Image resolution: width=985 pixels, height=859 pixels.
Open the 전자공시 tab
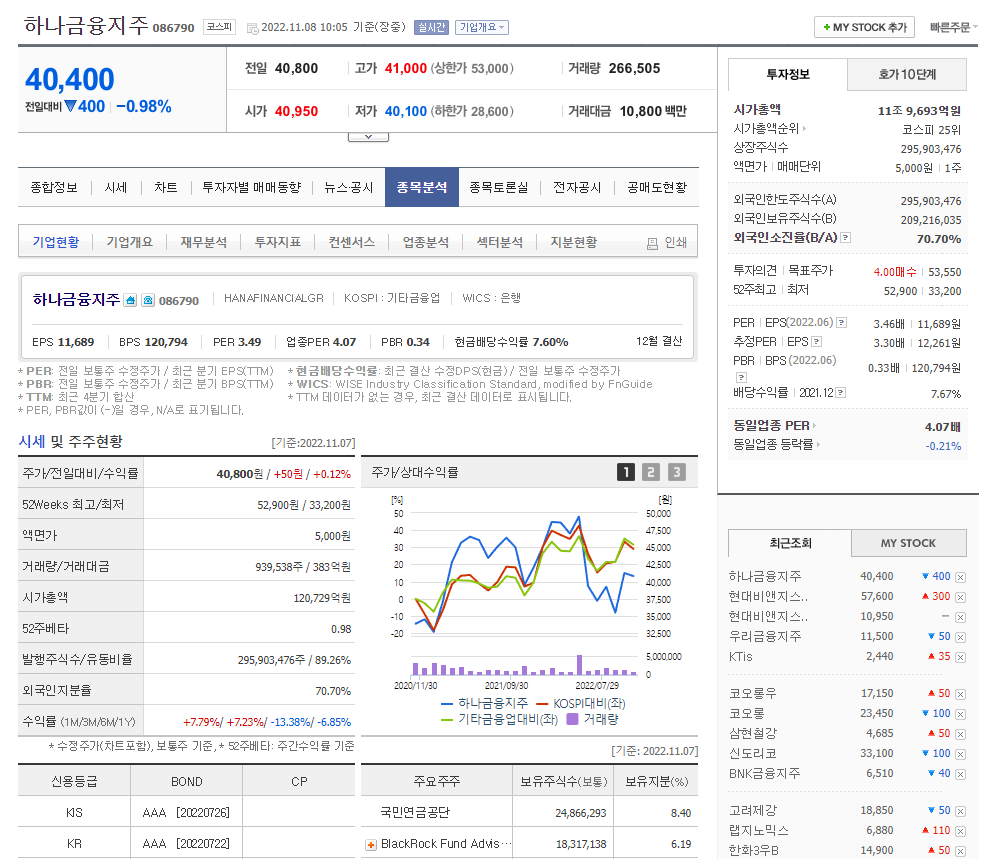(577, 187)
